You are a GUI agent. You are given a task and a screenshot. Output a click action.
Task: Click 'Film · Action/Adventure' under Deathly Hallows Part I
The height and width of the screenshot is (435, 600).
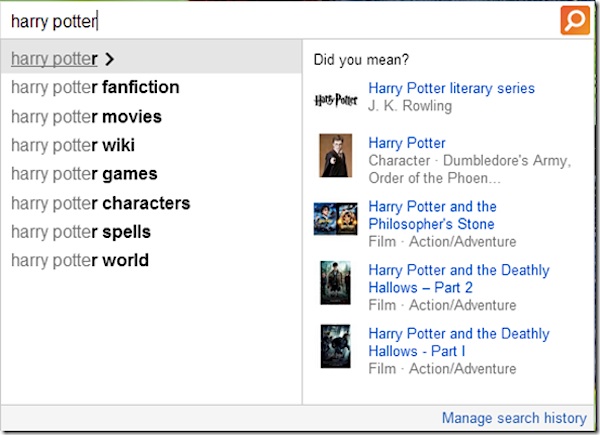(442, 369)
